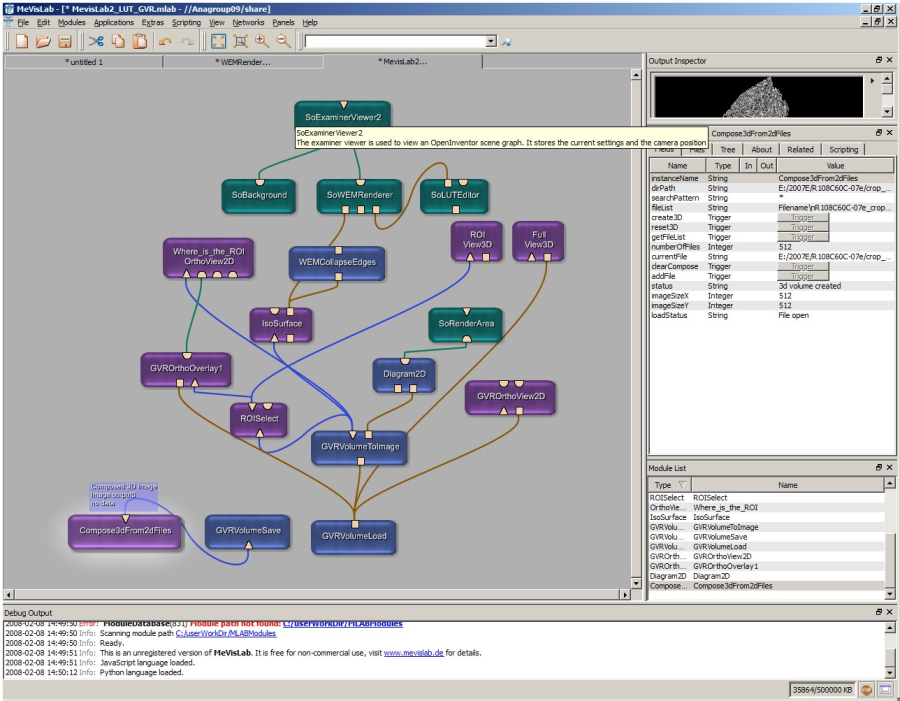900x701 pixels.
Task: Click inside the module search input field
Action: (x=395, y=41)
